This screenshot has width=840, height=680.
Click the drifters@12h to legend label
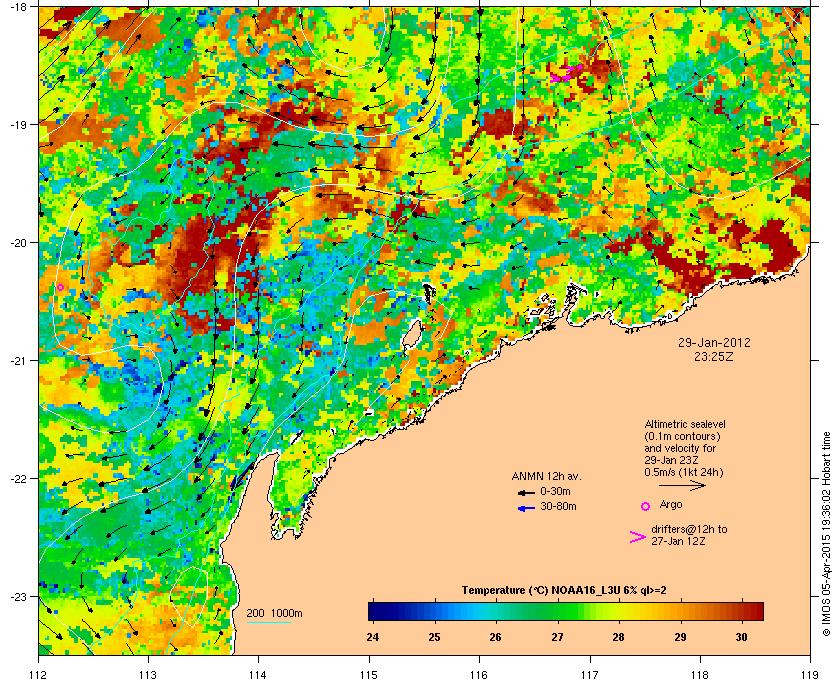click(689, 529)
